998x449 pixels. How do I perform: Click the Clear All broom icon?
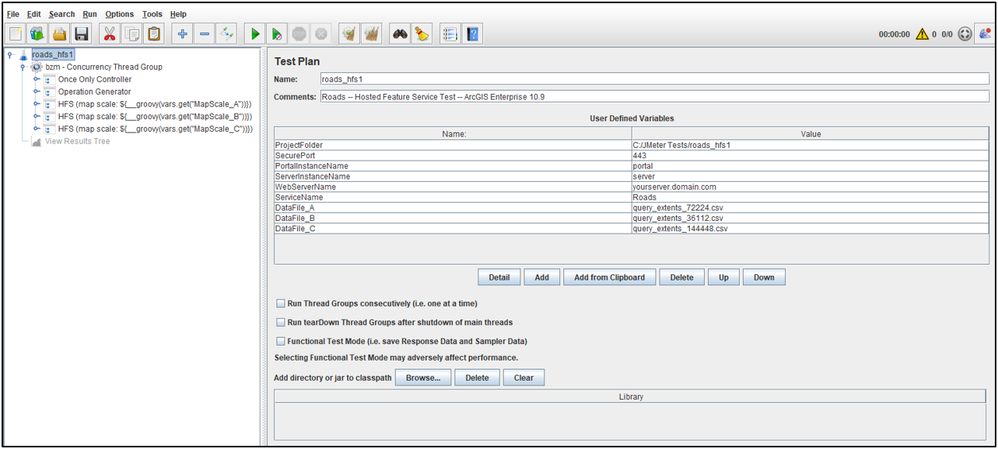click(421, 34)
